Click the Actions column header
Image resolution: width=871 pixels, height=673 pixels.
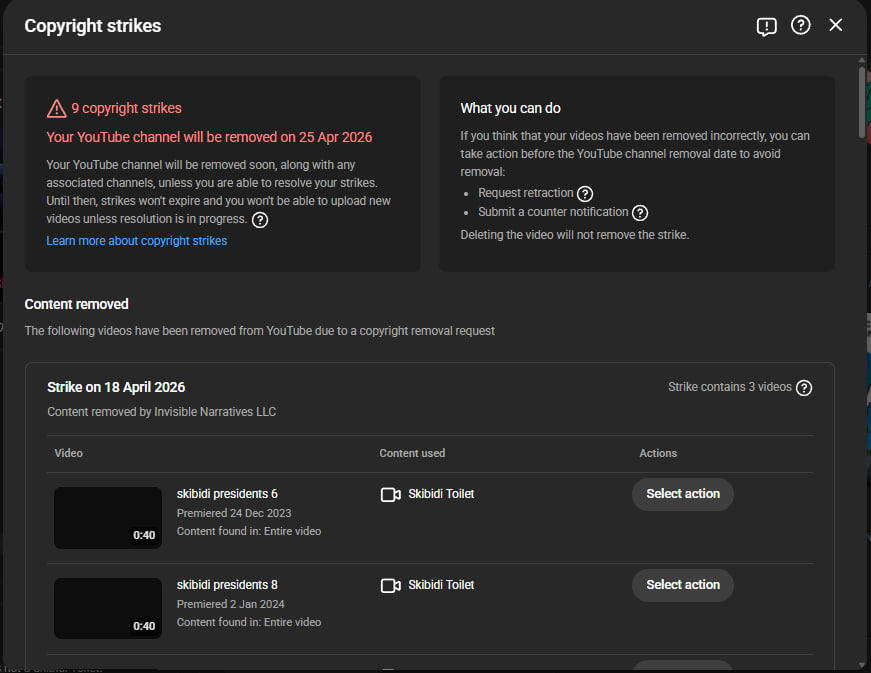pos(658,453)
